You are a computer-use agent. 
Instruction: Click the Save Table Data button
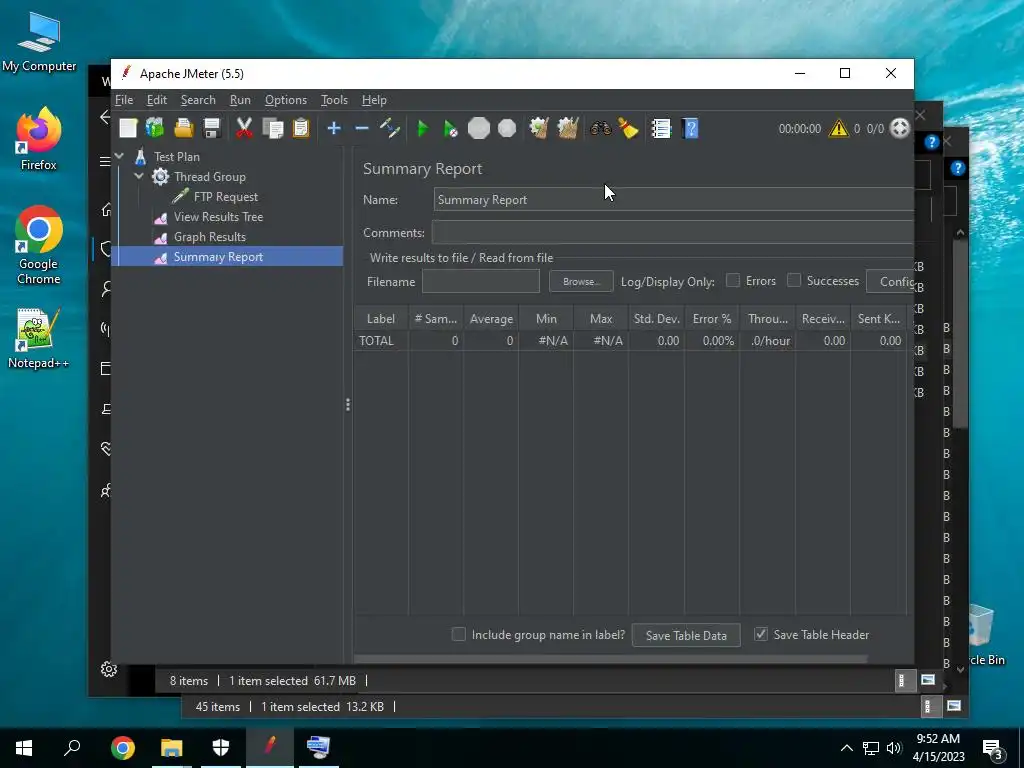pyautogui.click(x=686, y=635)
